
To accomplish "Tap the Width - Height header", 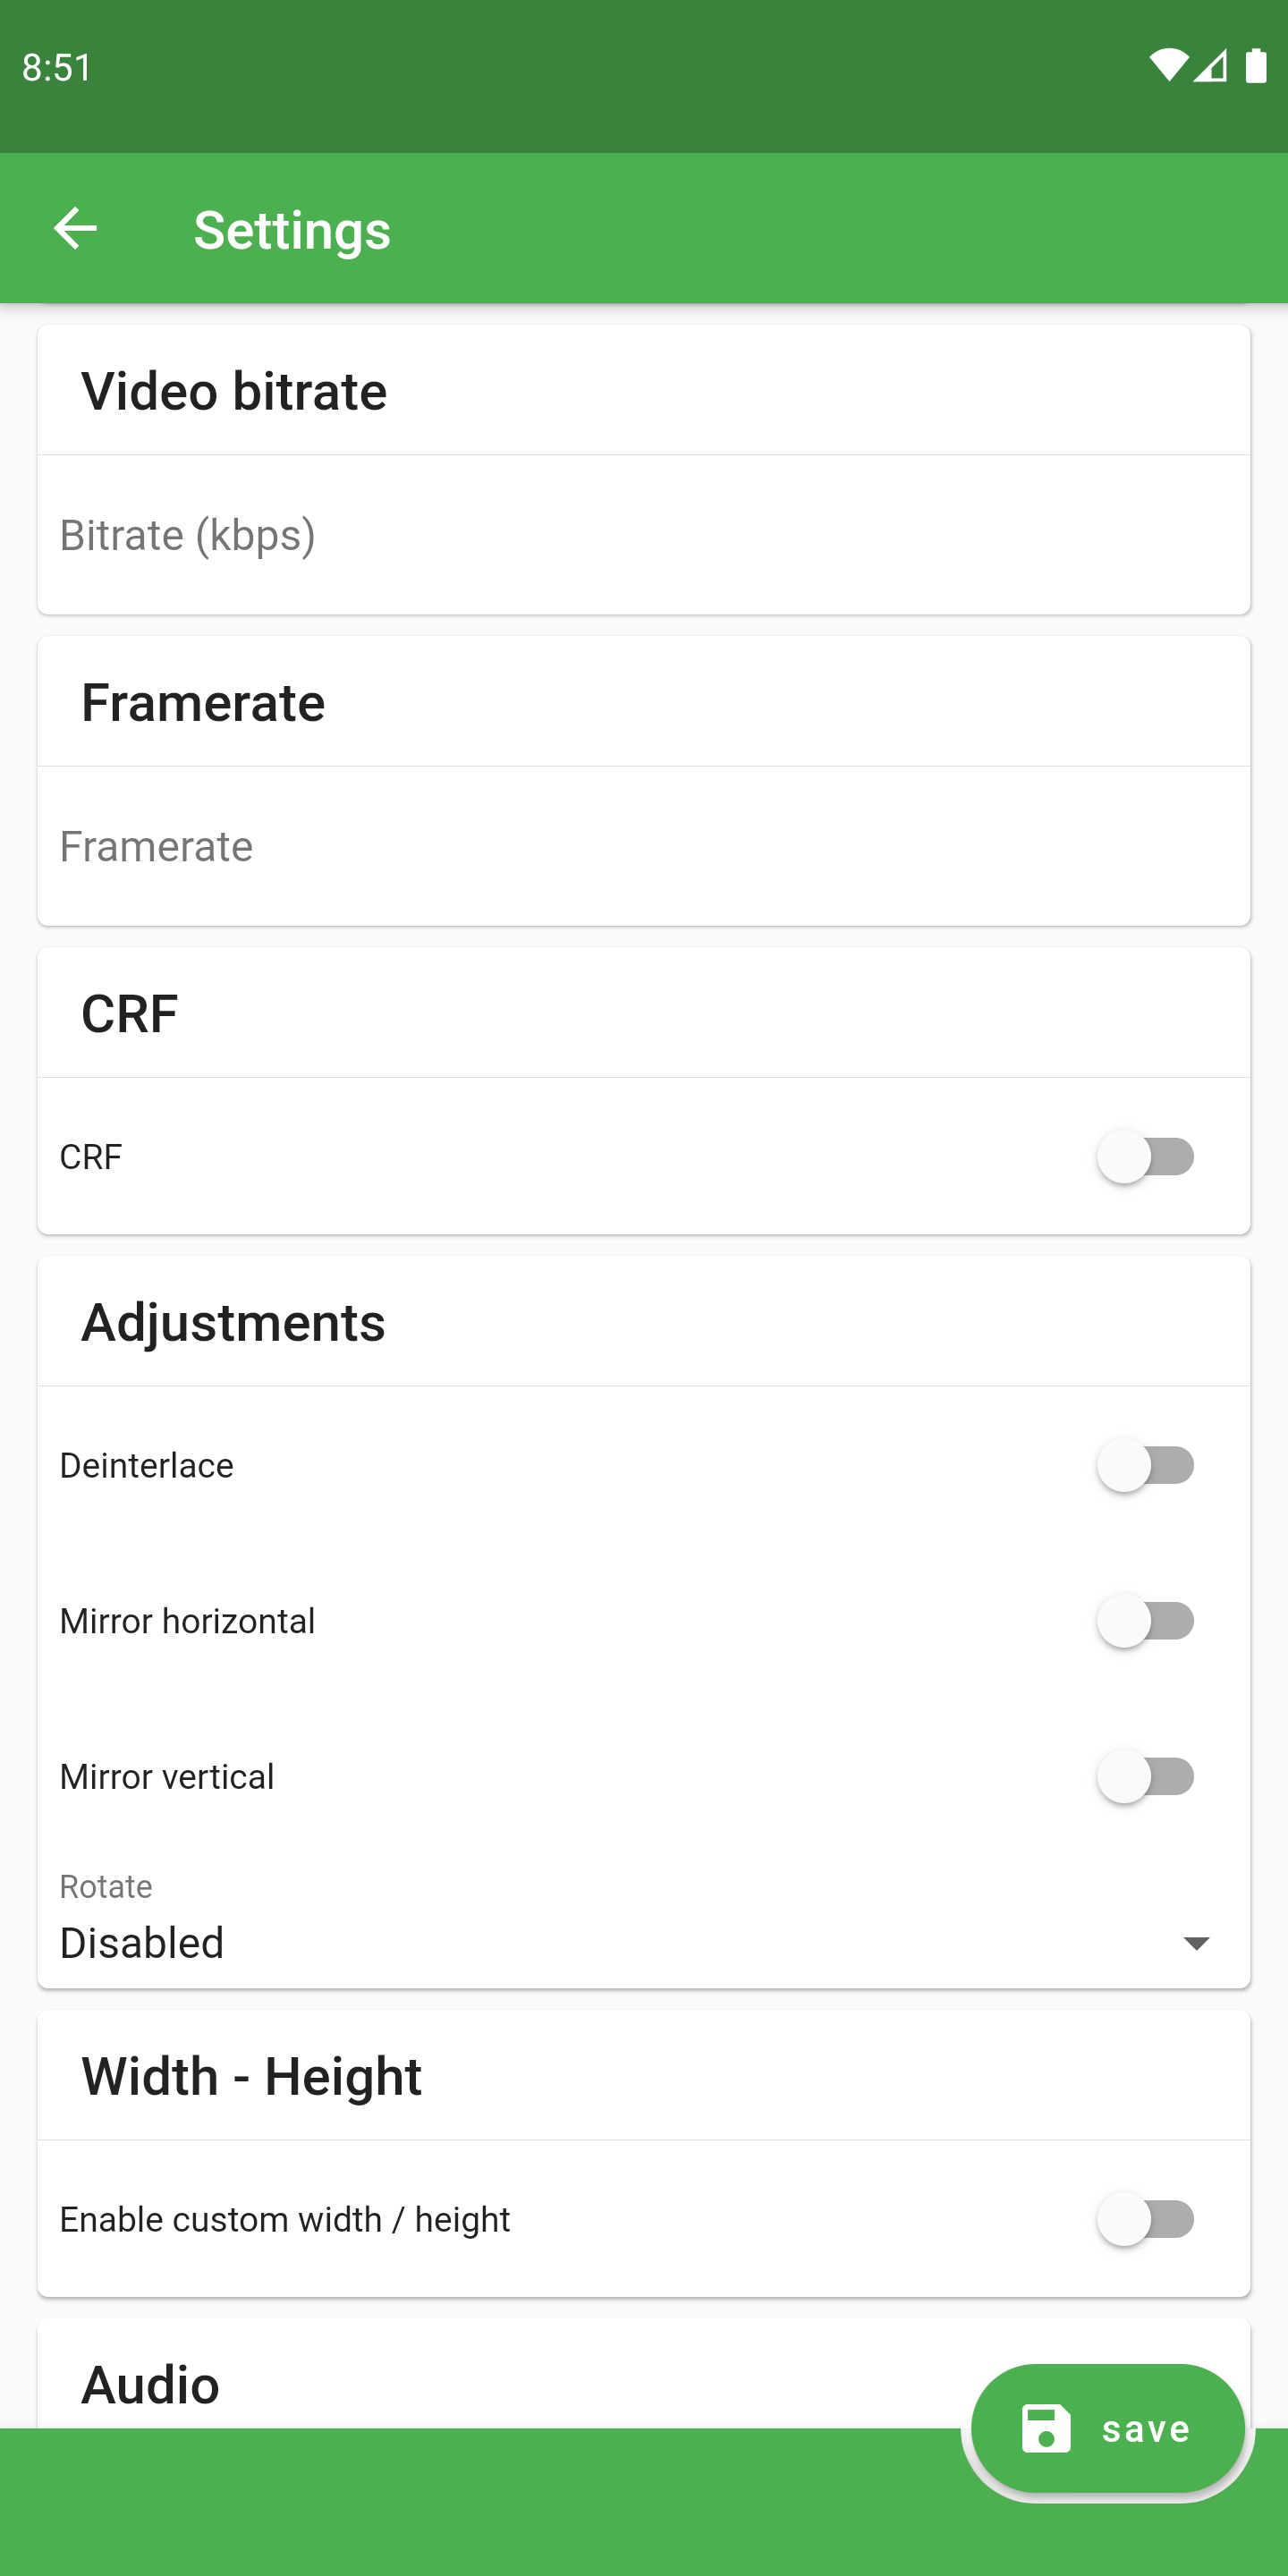I will [x=251, y=2077].
